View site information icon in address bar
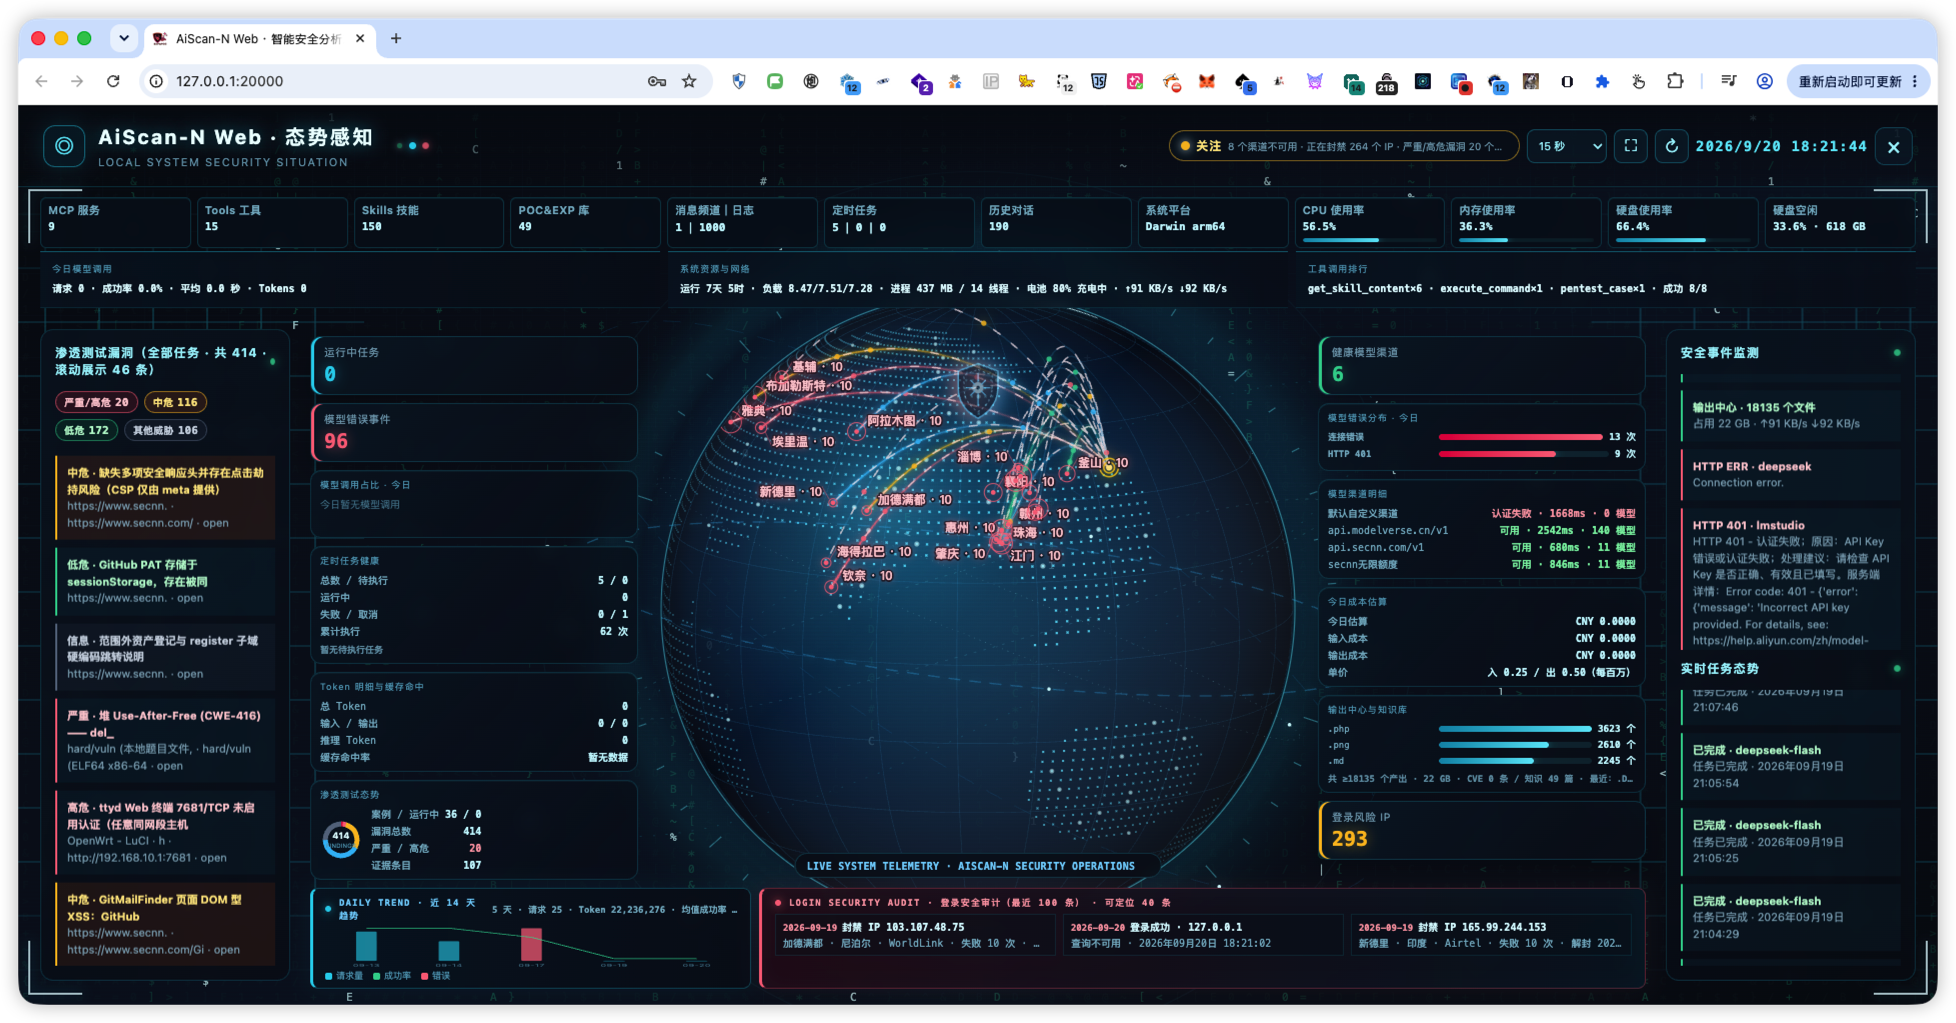1956x1023 pixels. [157, 81]
